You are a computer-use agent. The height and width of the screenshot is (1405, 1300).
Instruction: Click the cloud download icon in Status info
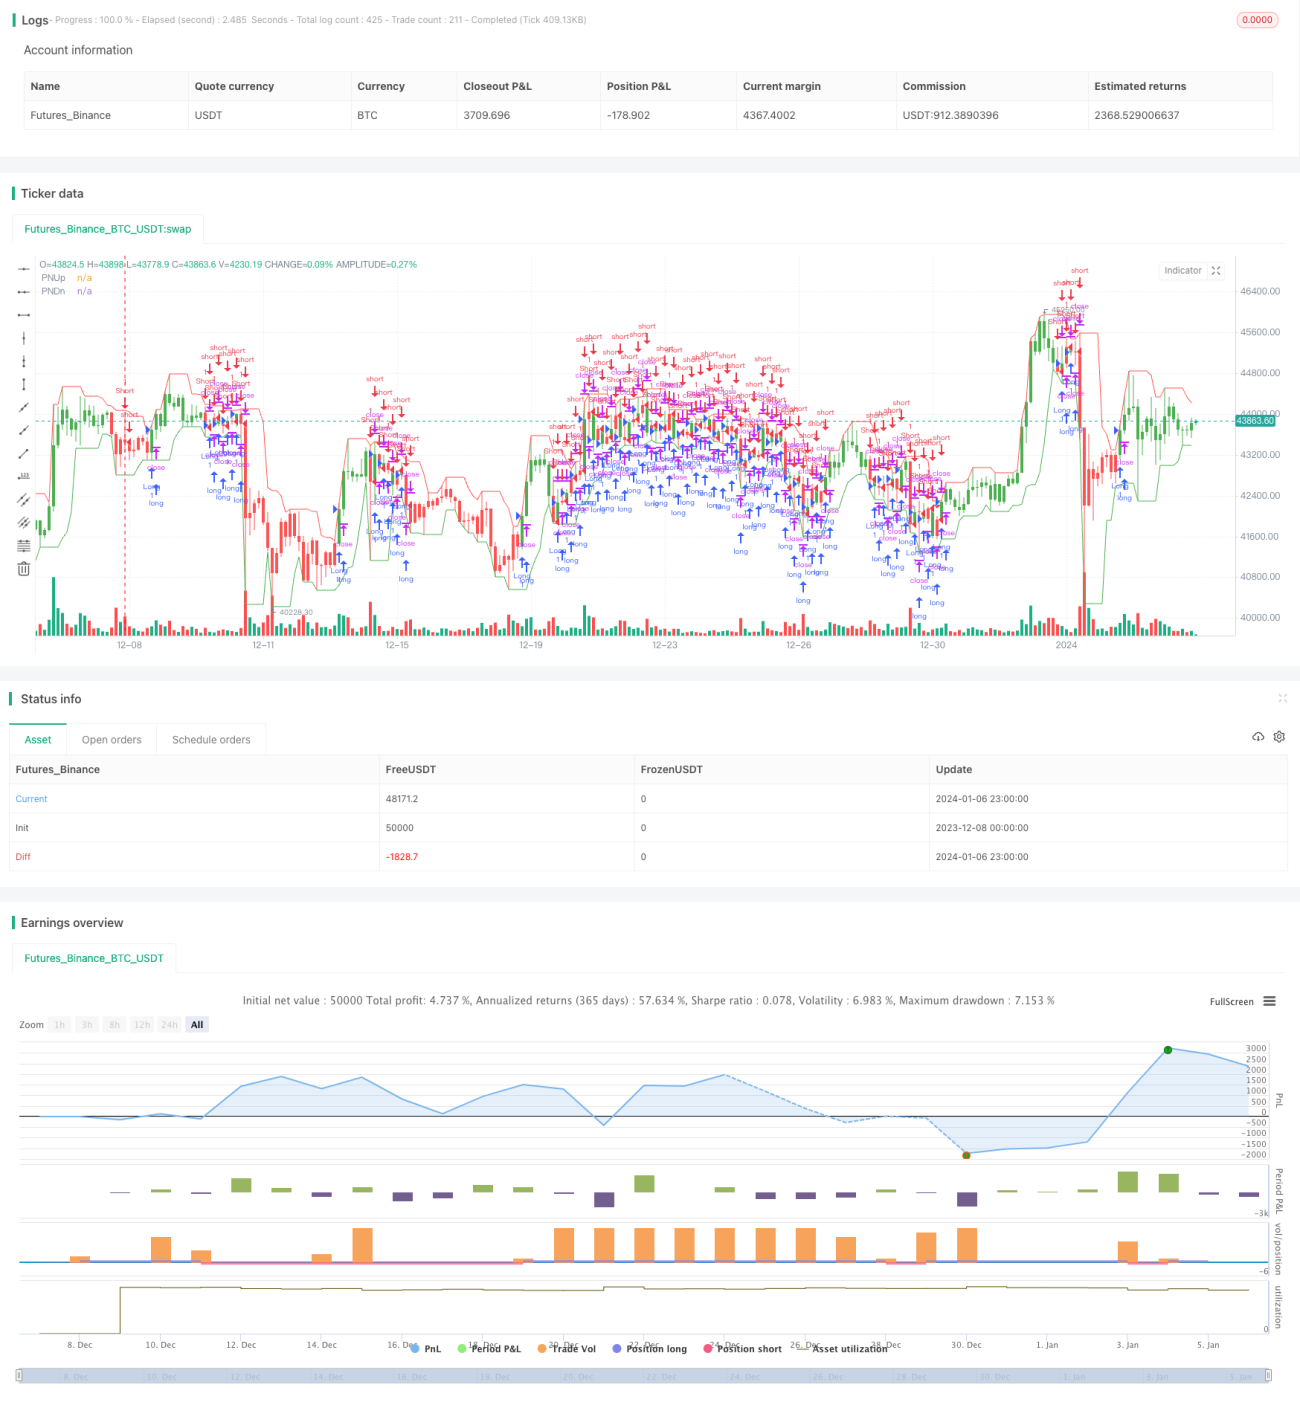(x=1258, y=737)
